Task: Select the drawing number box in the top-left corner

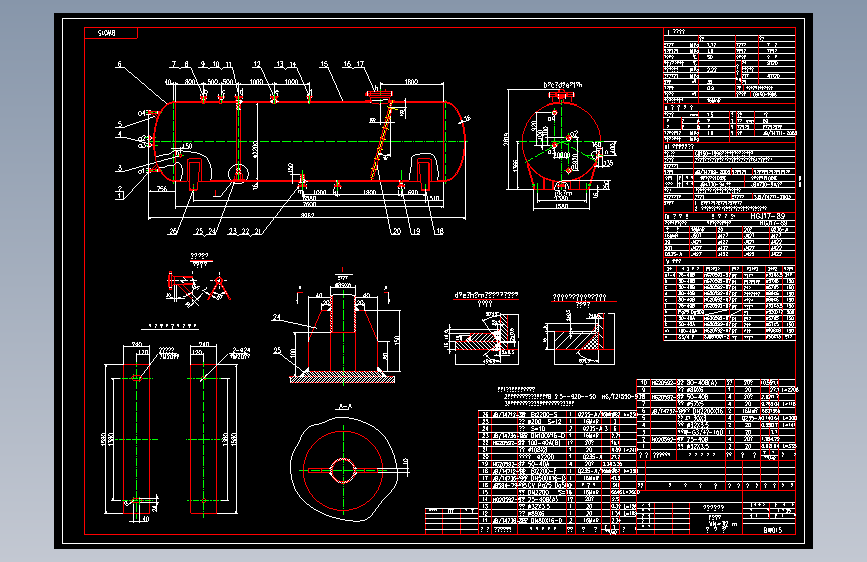Action: 111,33
